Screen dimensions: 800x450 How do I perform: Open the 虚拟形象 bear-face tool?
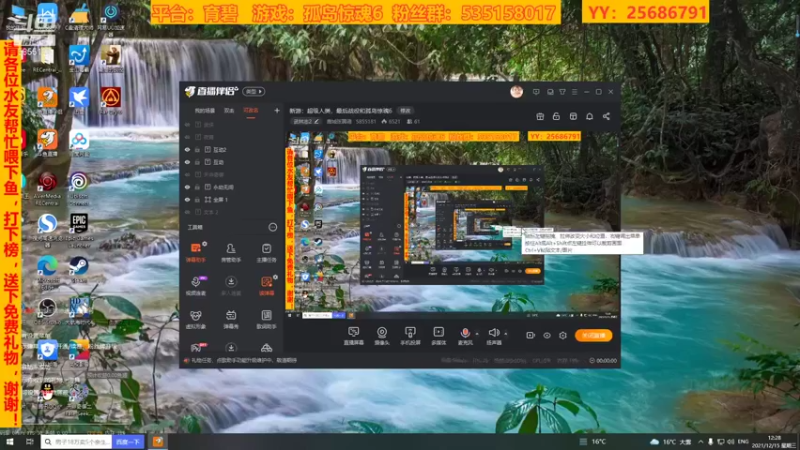pyautogui.click(x=195, y=319)
